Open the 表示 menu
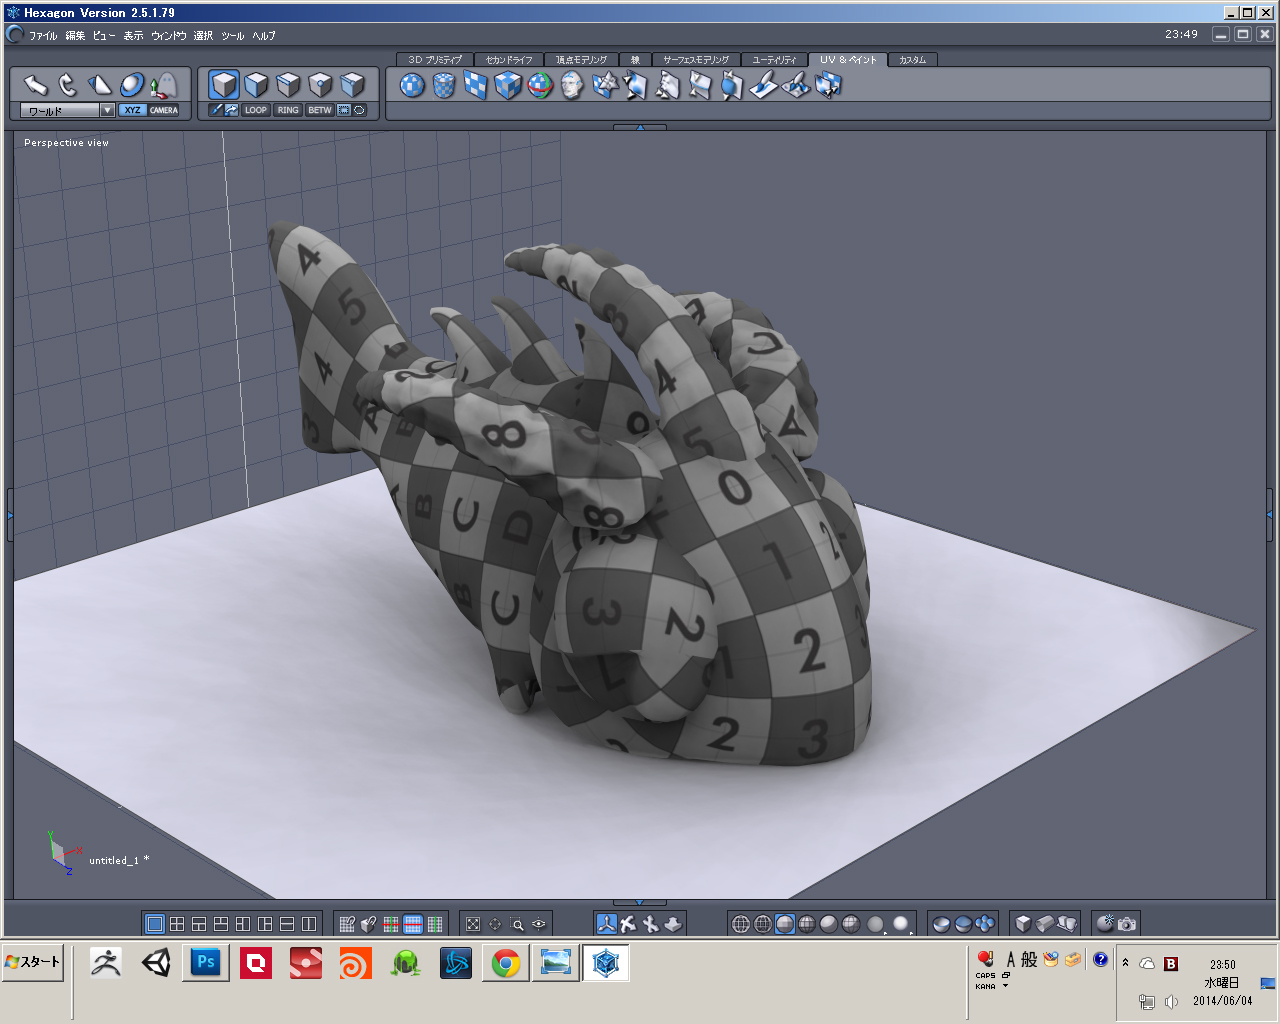This screenshot has width=1280, height=1024. (x=133, y=35)
